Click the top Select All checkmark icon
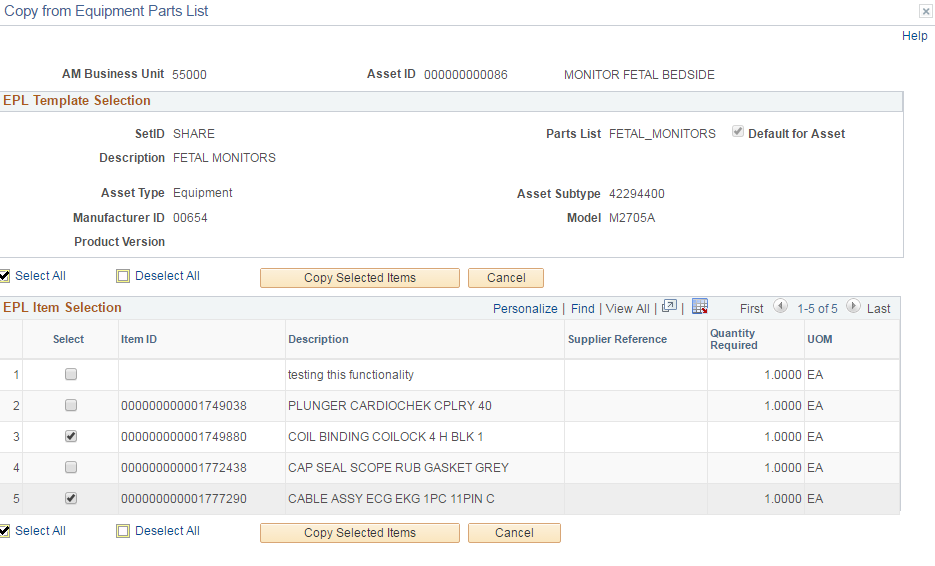Viewport: 935px width, 566px height. pyautogui.click(x=5, y=277)
